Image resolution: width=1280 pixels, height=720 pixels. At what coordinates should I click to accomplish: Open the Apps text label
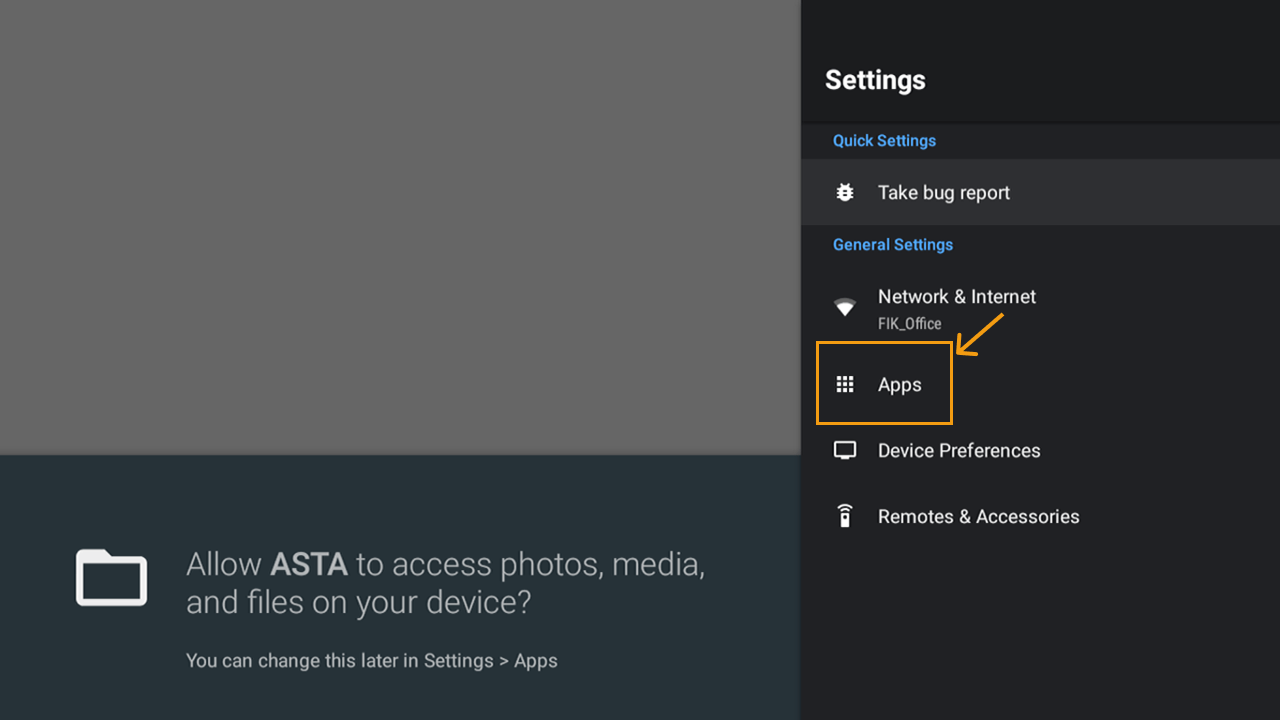coord(899,385)
